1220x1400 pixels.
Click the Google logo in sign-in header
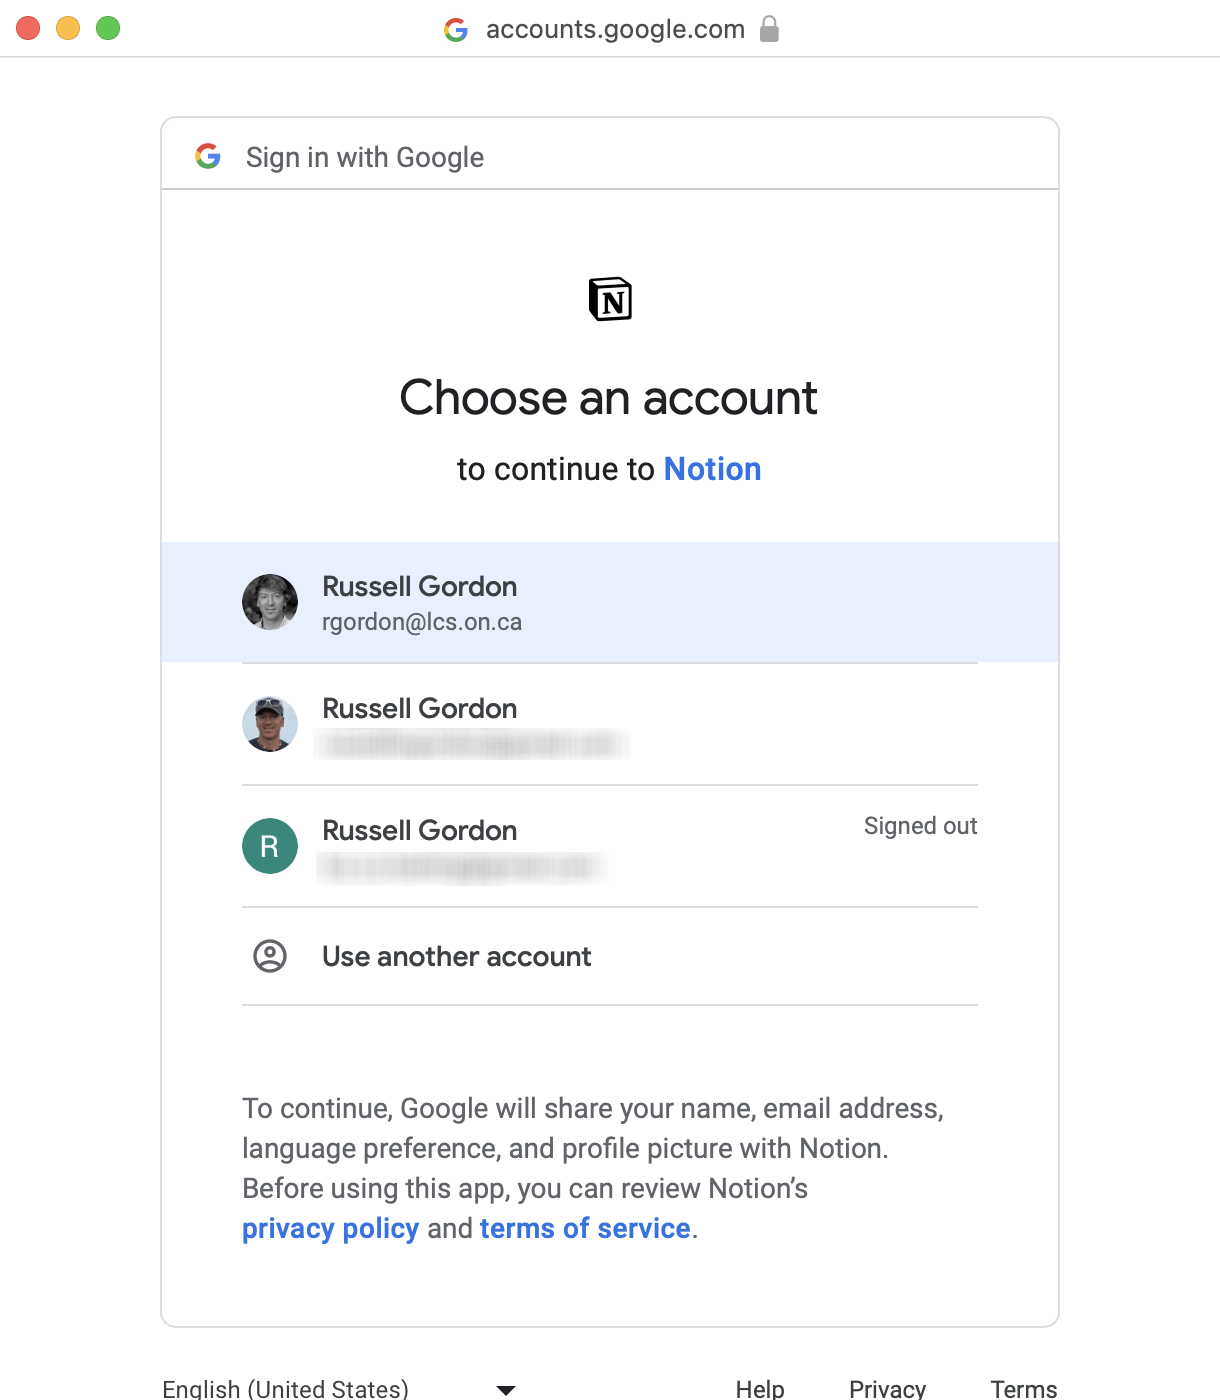208,156
